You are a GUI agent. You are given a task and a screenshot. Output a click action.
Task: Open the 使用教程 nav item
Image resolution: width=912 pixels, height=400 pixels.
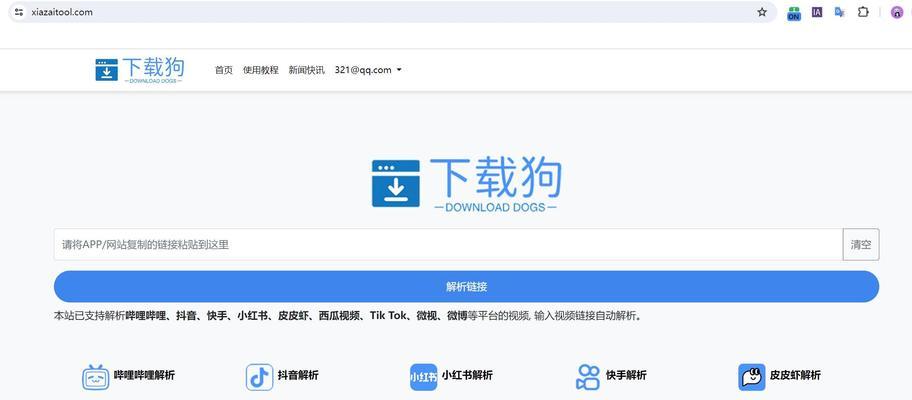[261, 70]
